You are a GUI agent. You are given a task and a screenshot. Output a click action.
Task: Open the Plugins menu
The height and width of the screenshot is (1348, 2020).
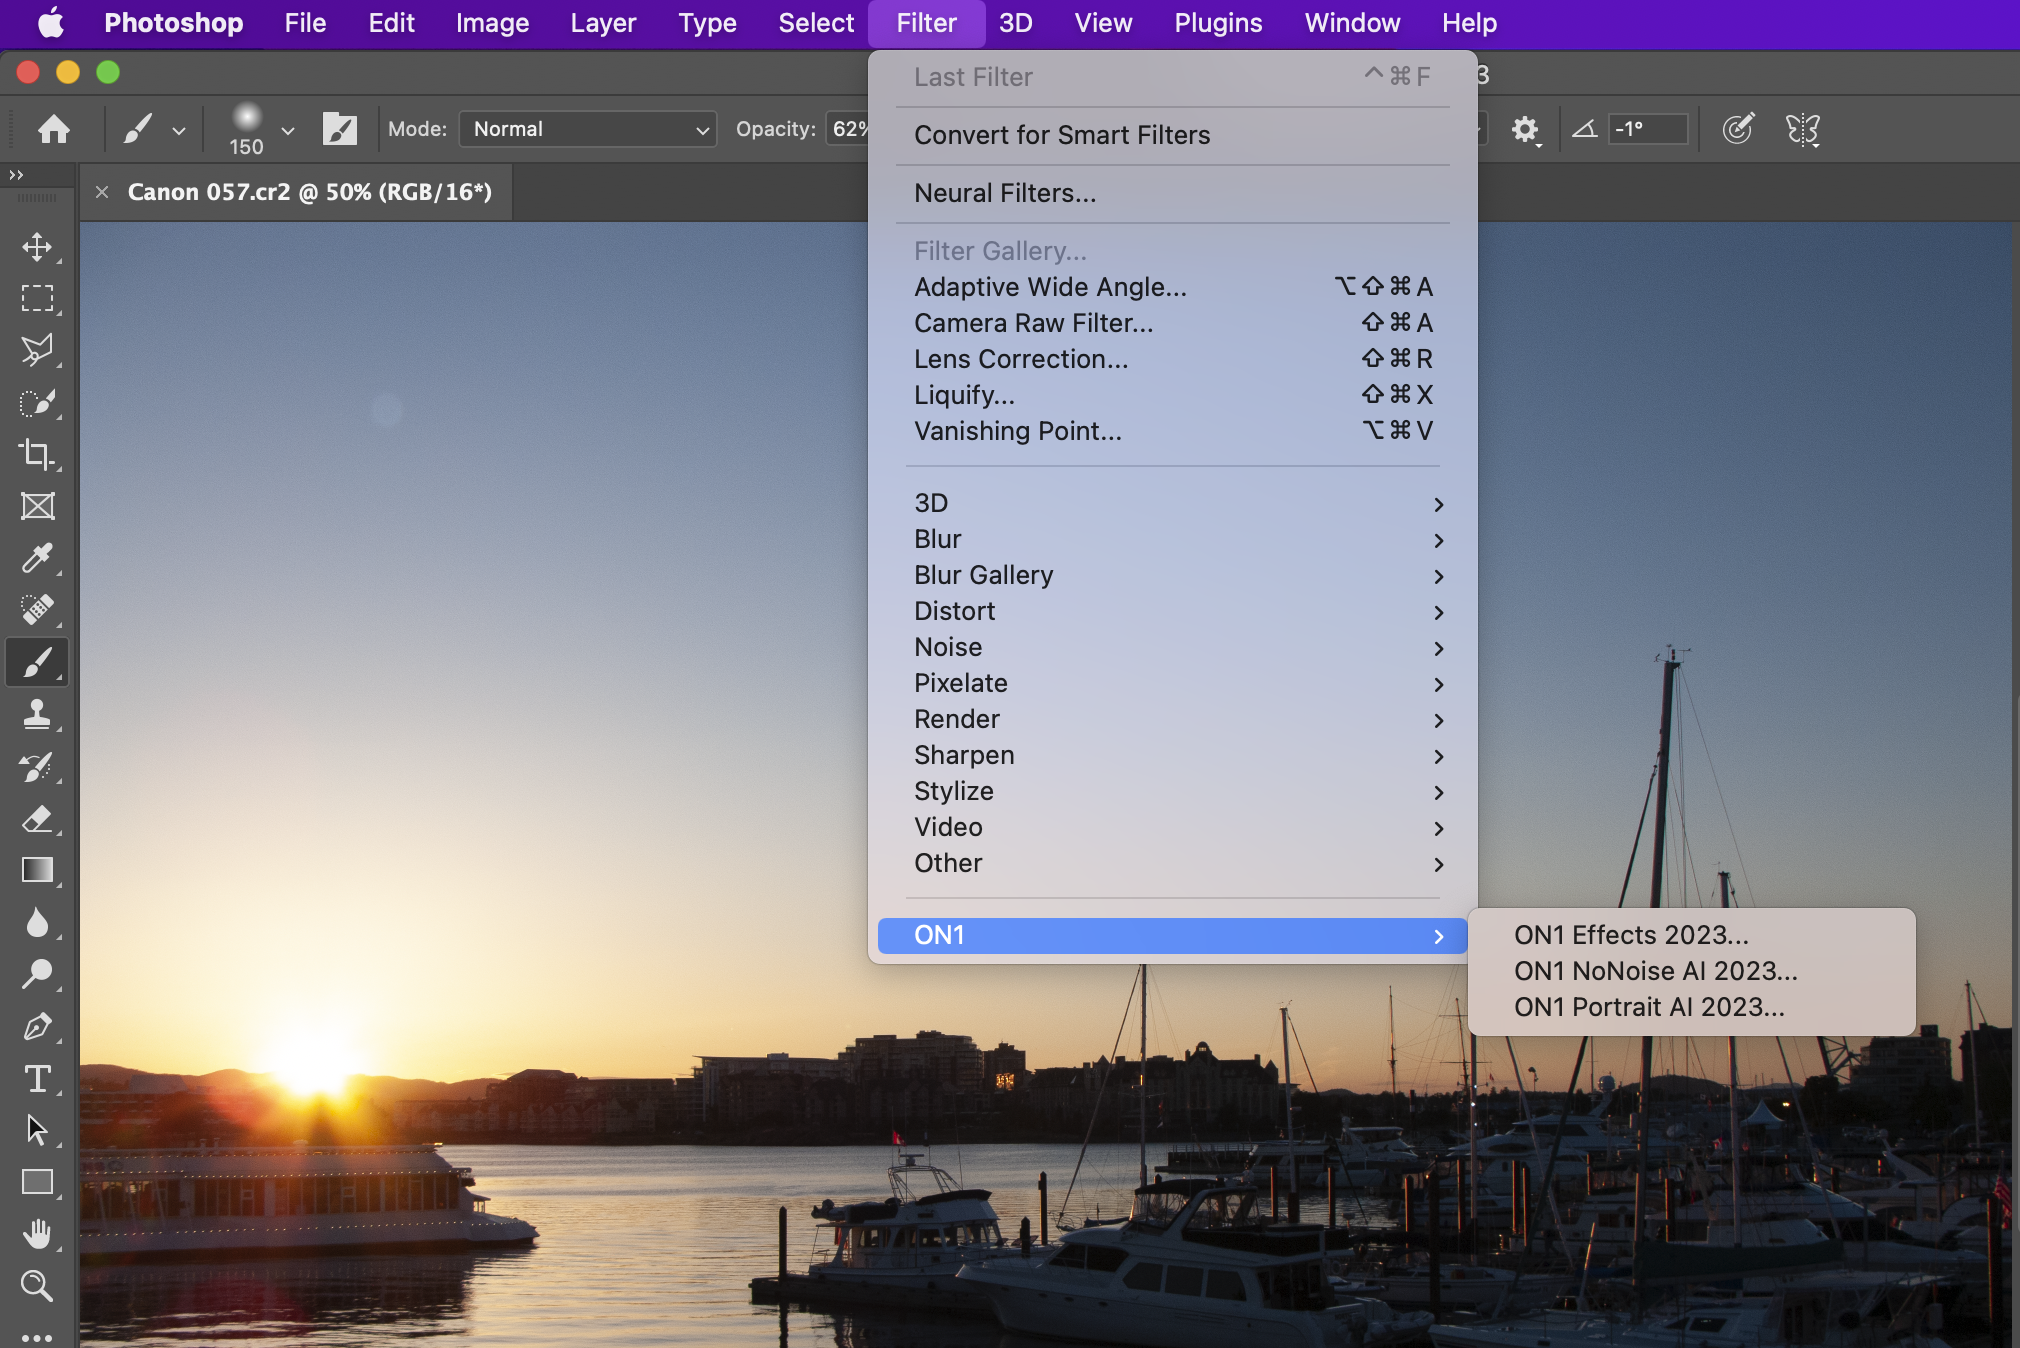coord(1218,23)
